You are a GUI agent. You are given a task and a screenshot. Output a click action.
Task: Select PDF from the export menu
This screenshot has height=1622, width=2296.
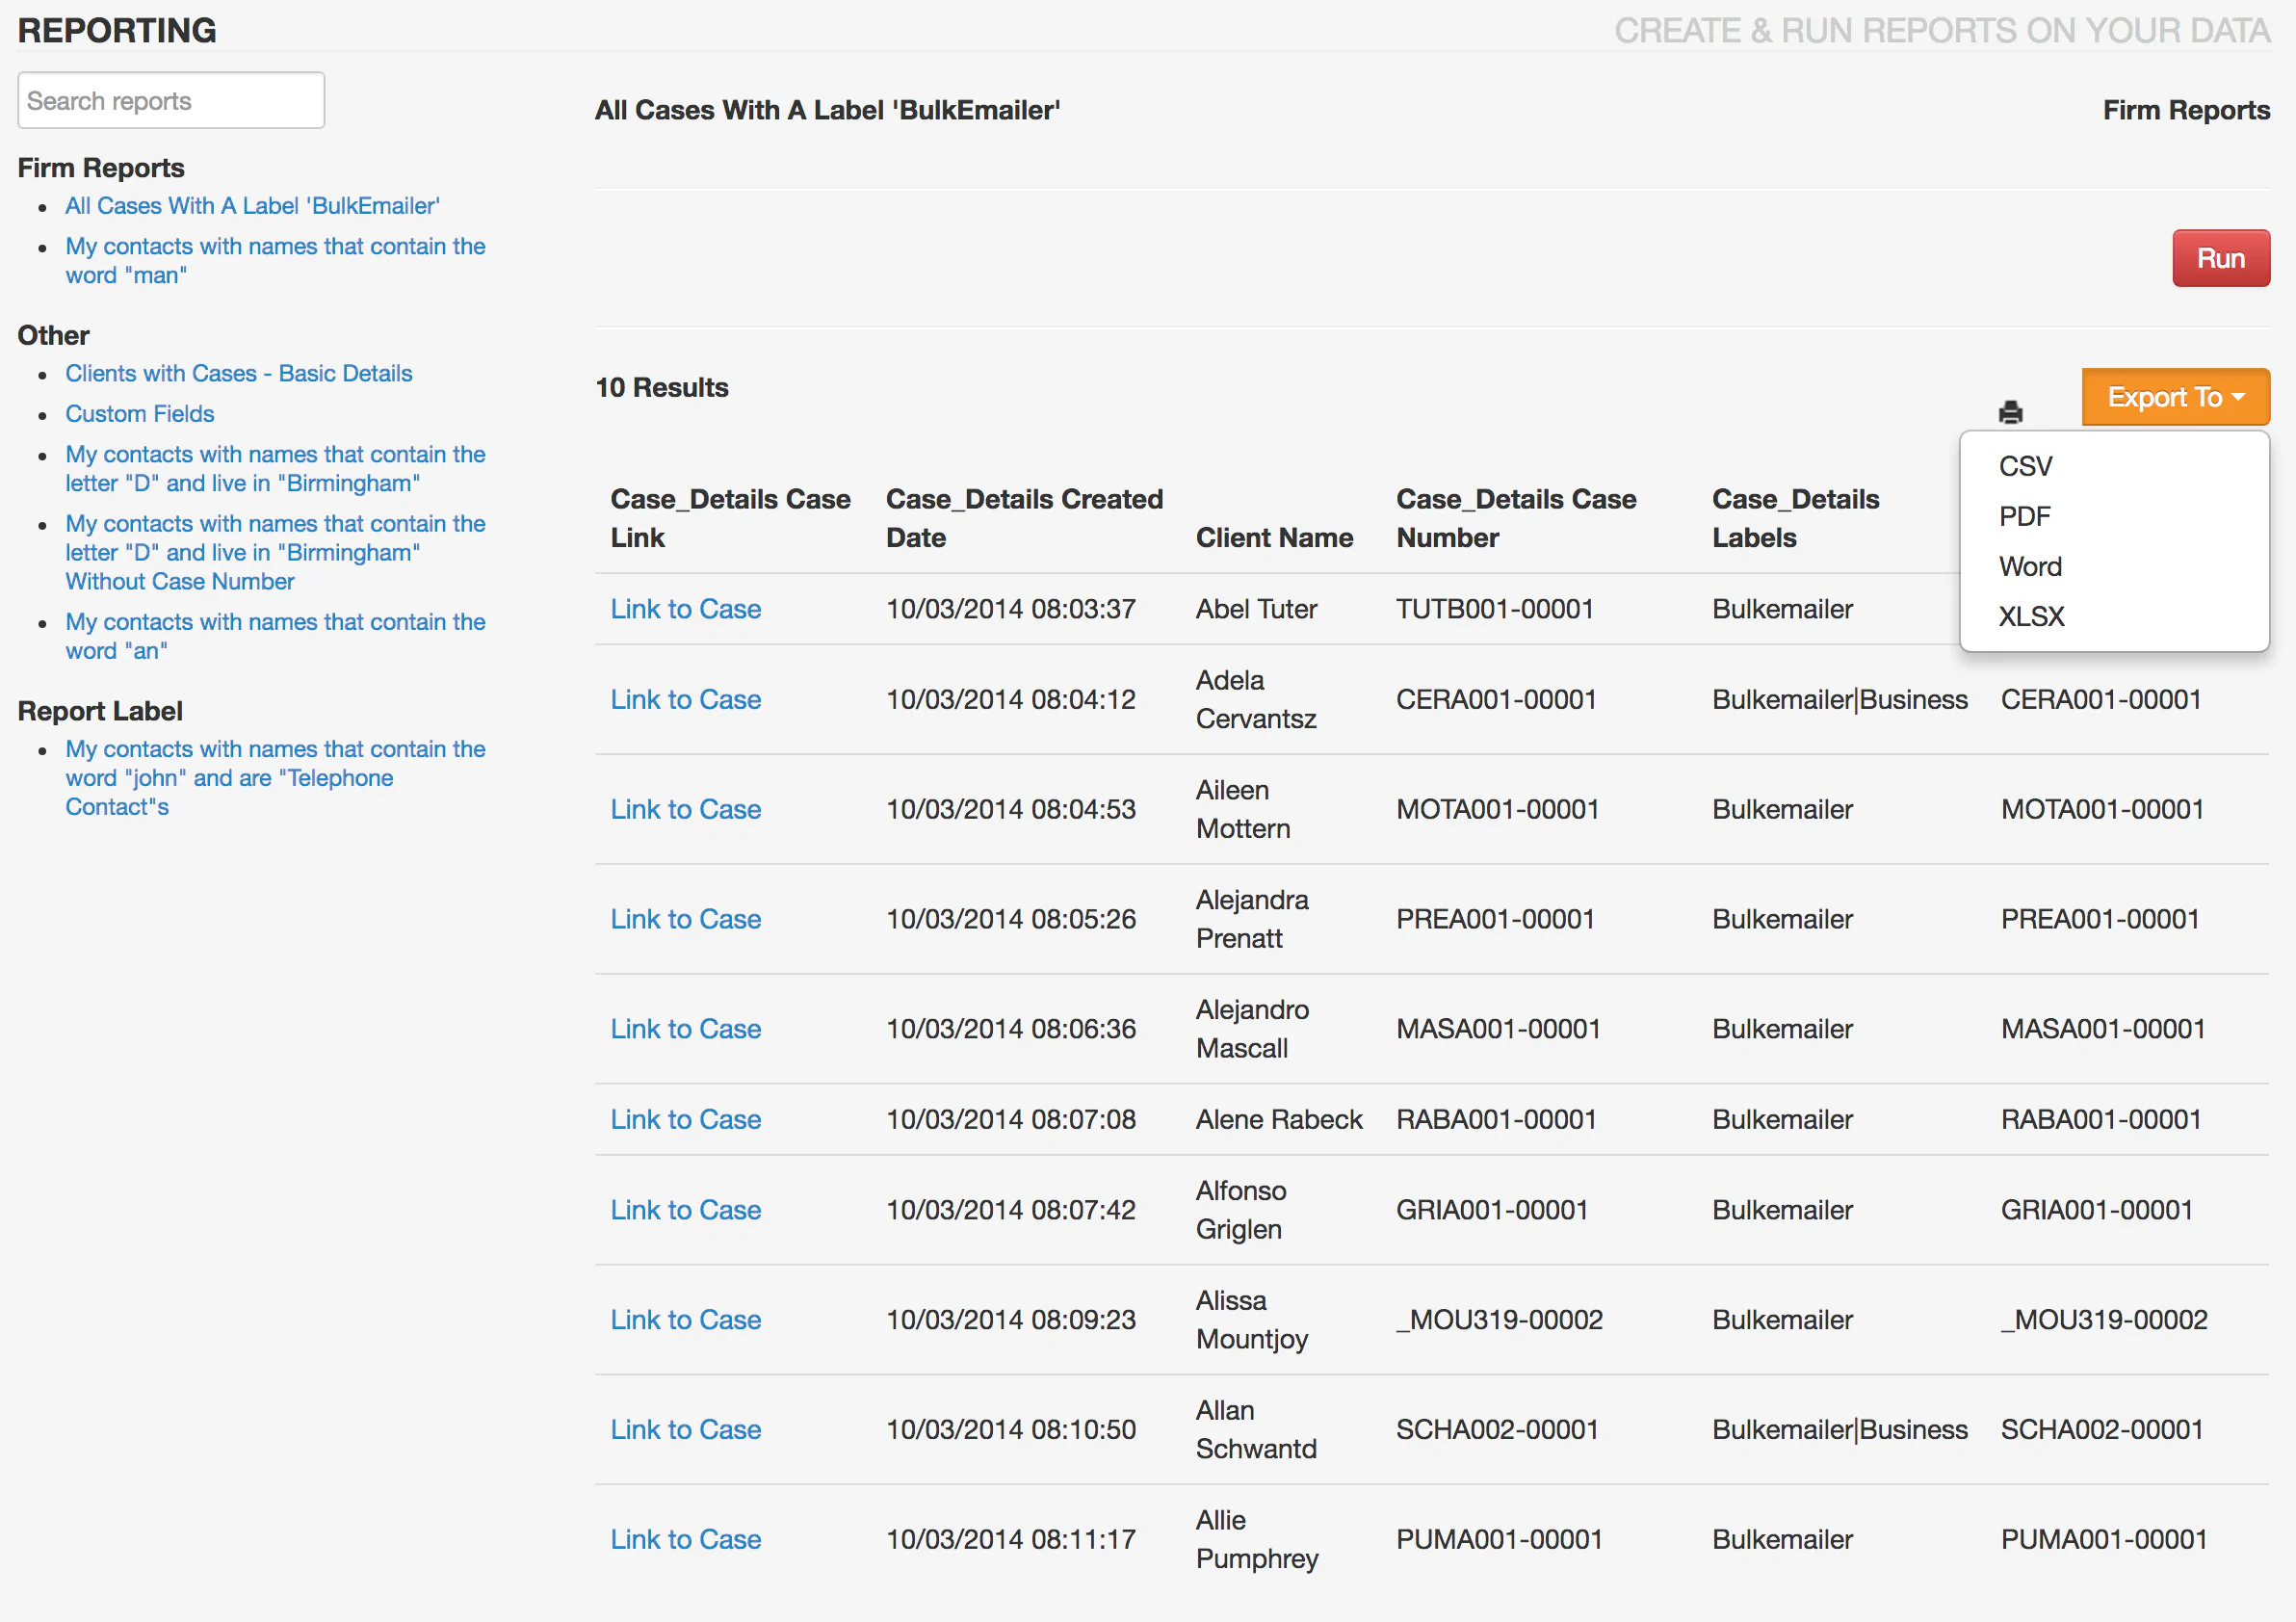coord(2024,516)
